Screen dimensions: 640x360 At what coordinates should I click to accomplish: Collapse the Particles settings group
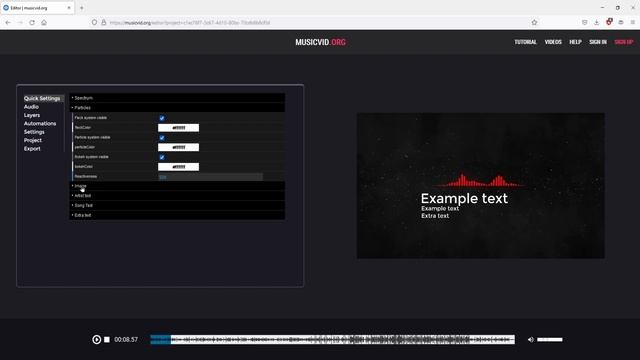(x=178, y=108)
